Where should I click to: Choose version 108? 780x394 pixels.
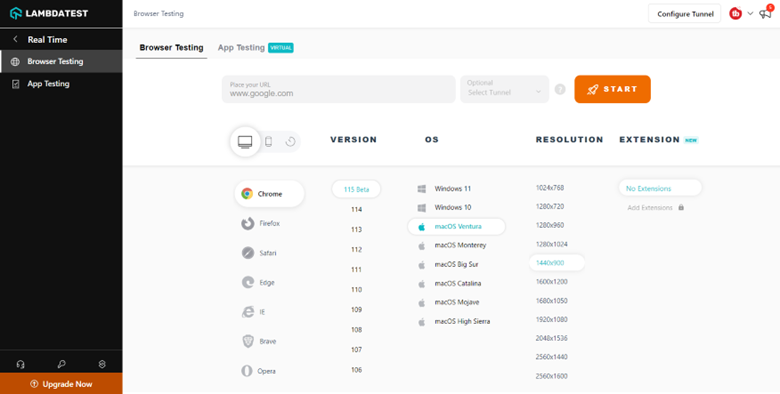point(356,330)
